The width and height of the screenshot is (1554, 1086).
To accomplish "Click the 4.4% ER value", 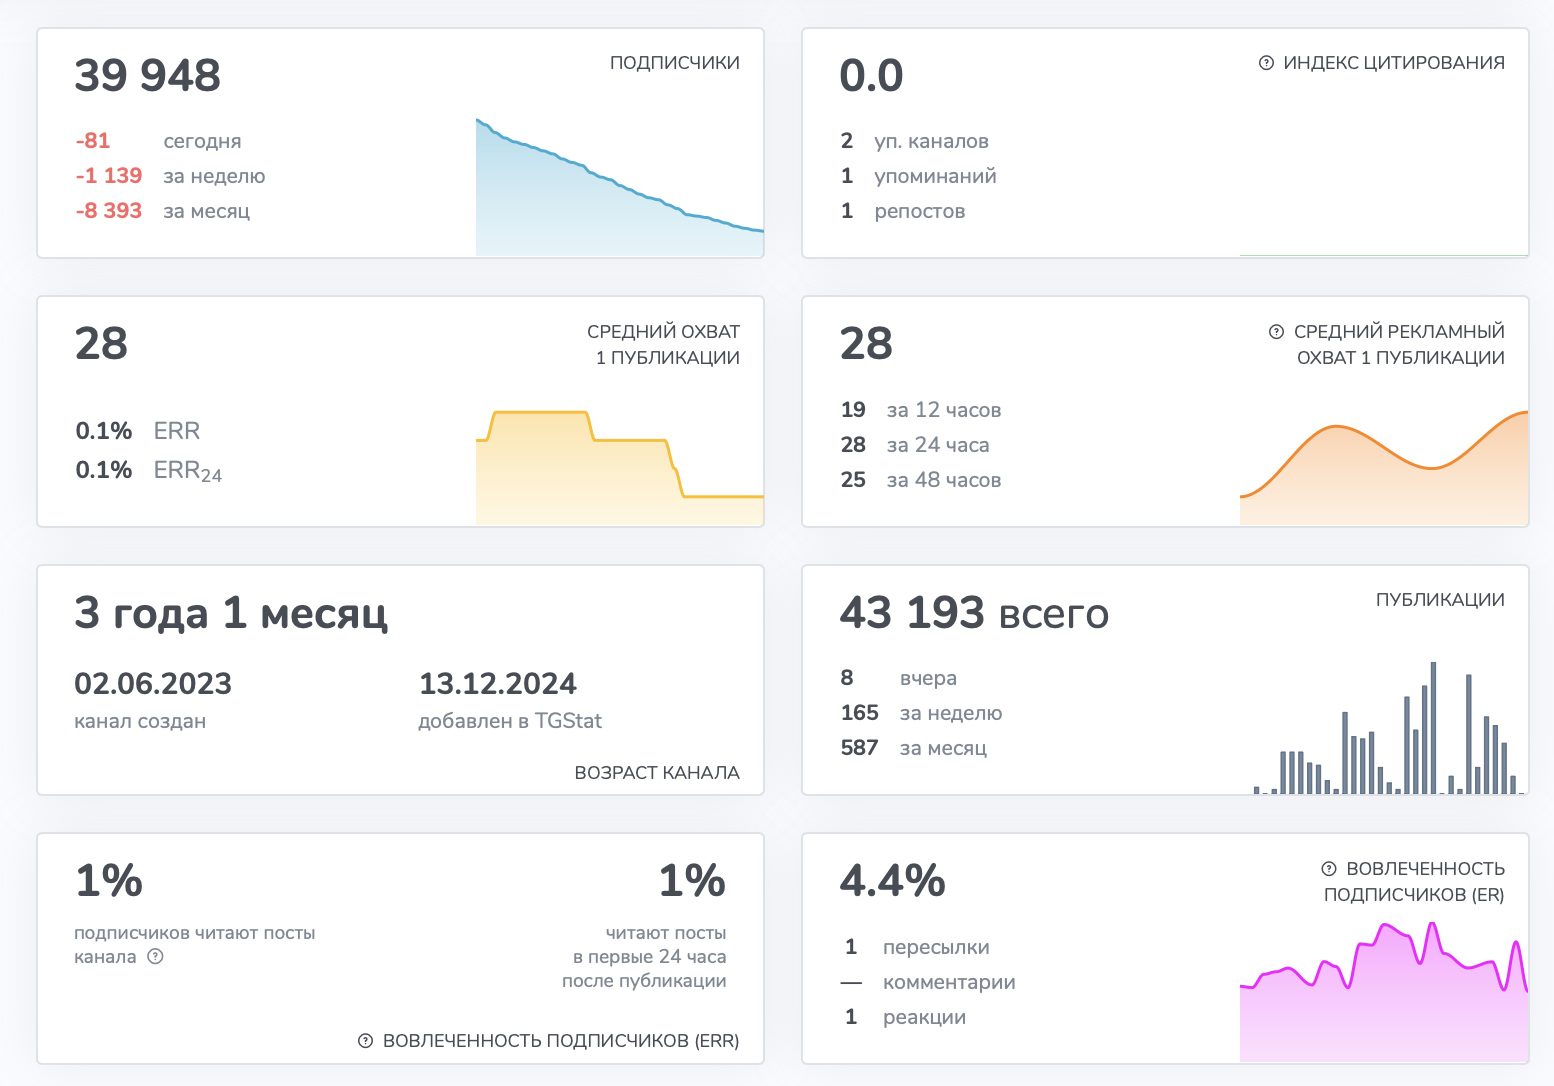I will pyautogui.click(x=893, y=881).
